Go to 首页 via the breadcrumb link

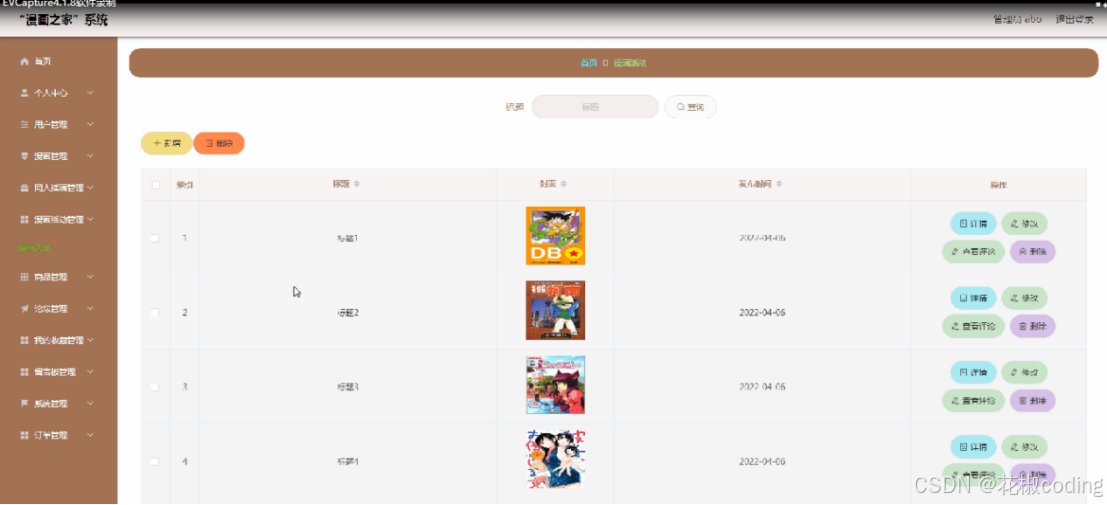pos(589,63)
